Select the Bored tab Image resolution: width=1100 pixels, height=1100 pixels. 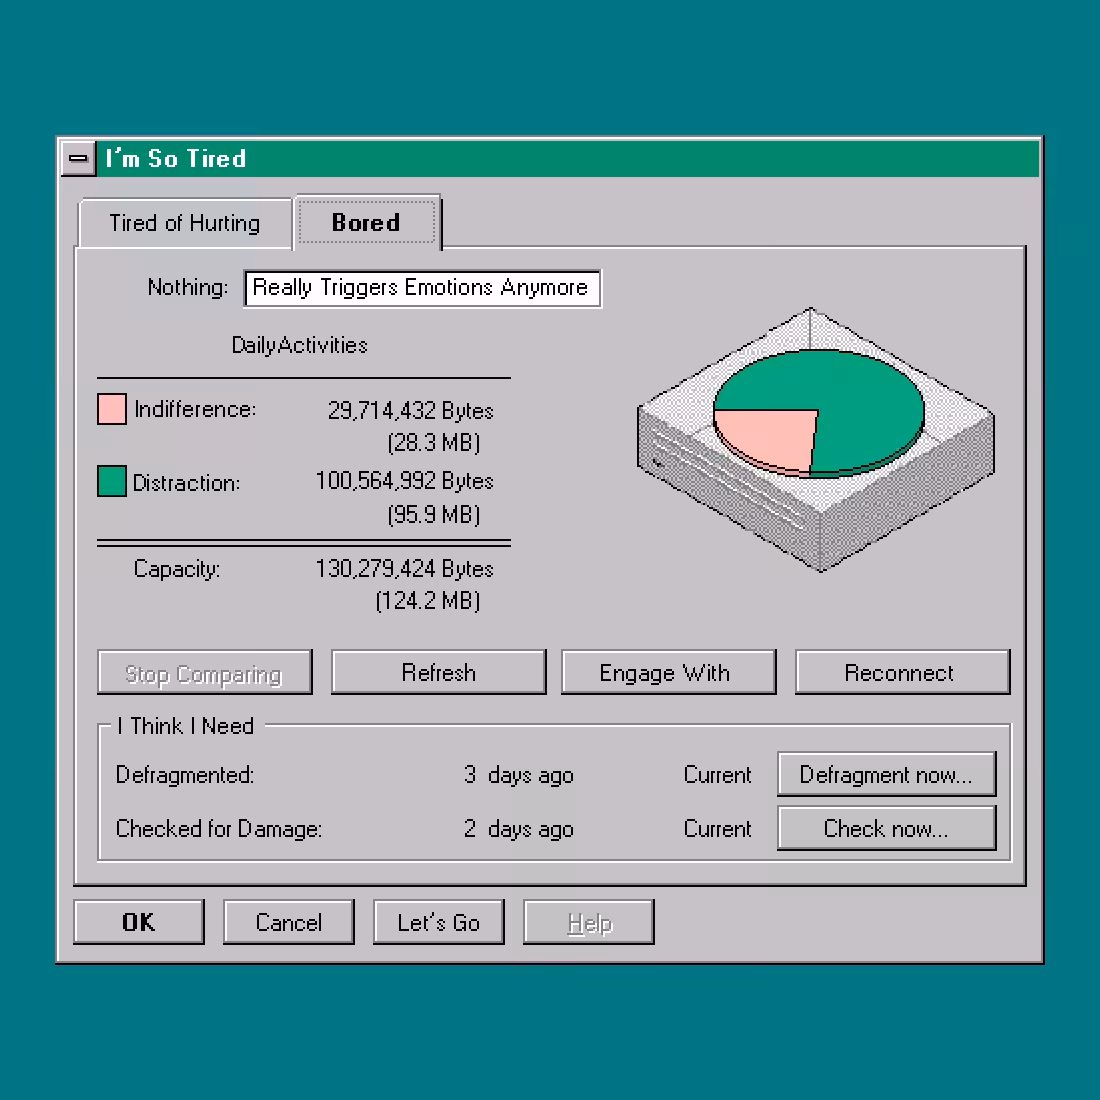tap(367, 222)
